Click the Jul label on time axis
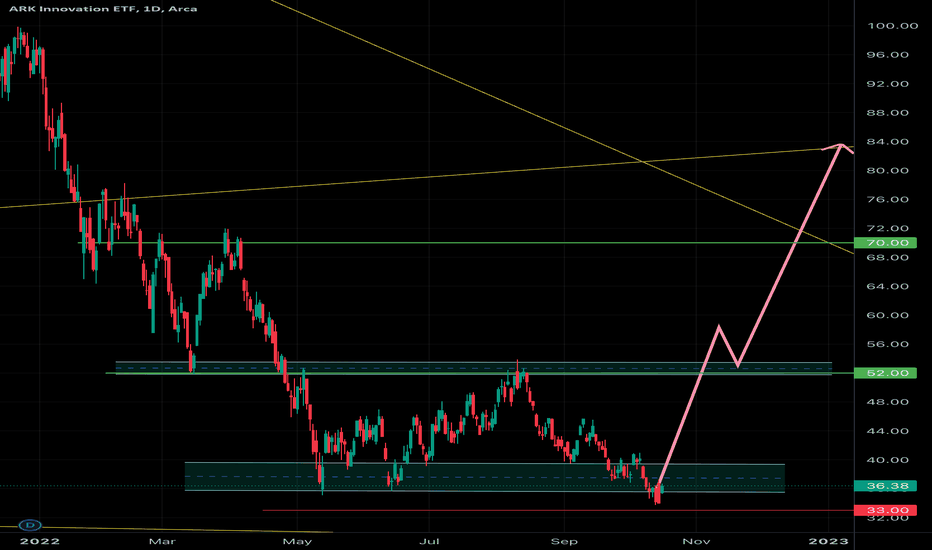The height and width of the screenshot is (550, 932). pyautogui.click(x=429, y=541)
